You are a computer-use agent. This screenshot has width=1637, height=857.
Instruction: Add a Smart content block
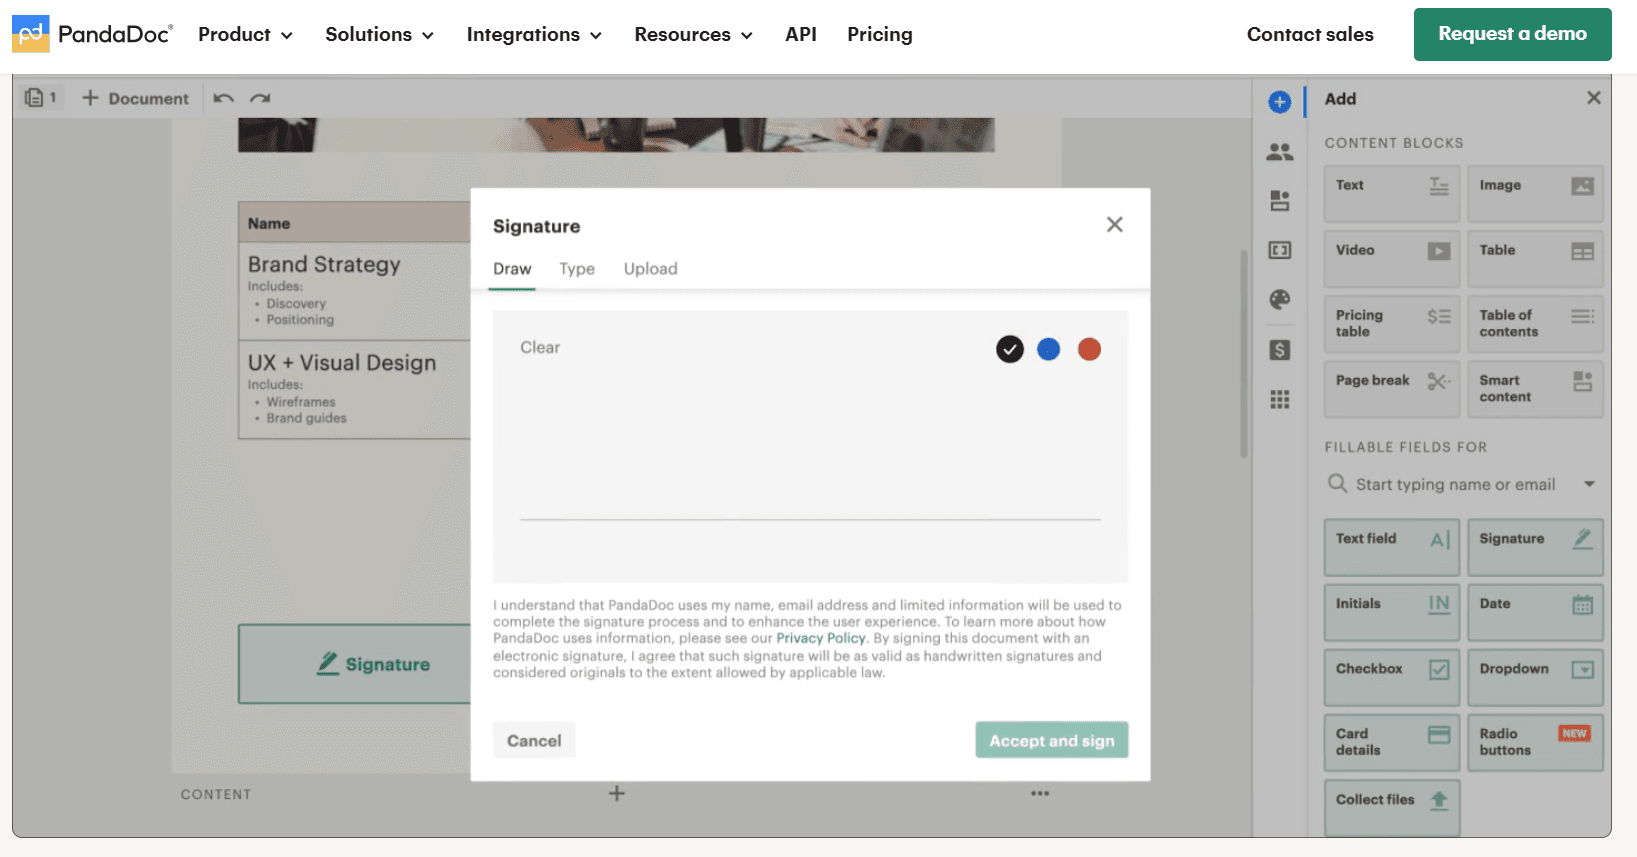1535,389
